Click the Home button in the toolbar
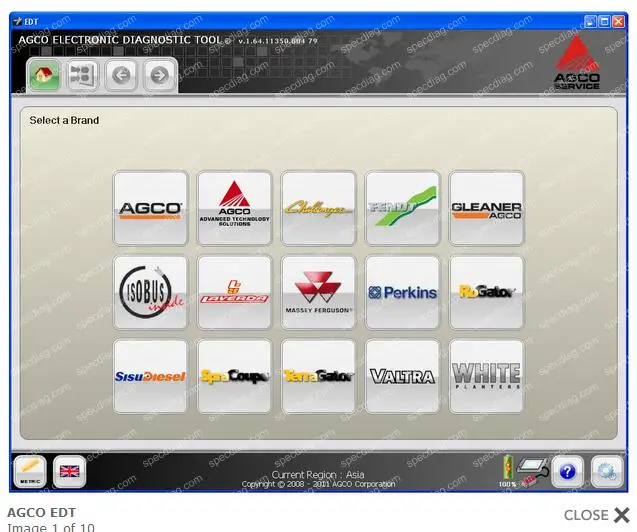The width and height of the screenshot is (637, 532). 44,75
